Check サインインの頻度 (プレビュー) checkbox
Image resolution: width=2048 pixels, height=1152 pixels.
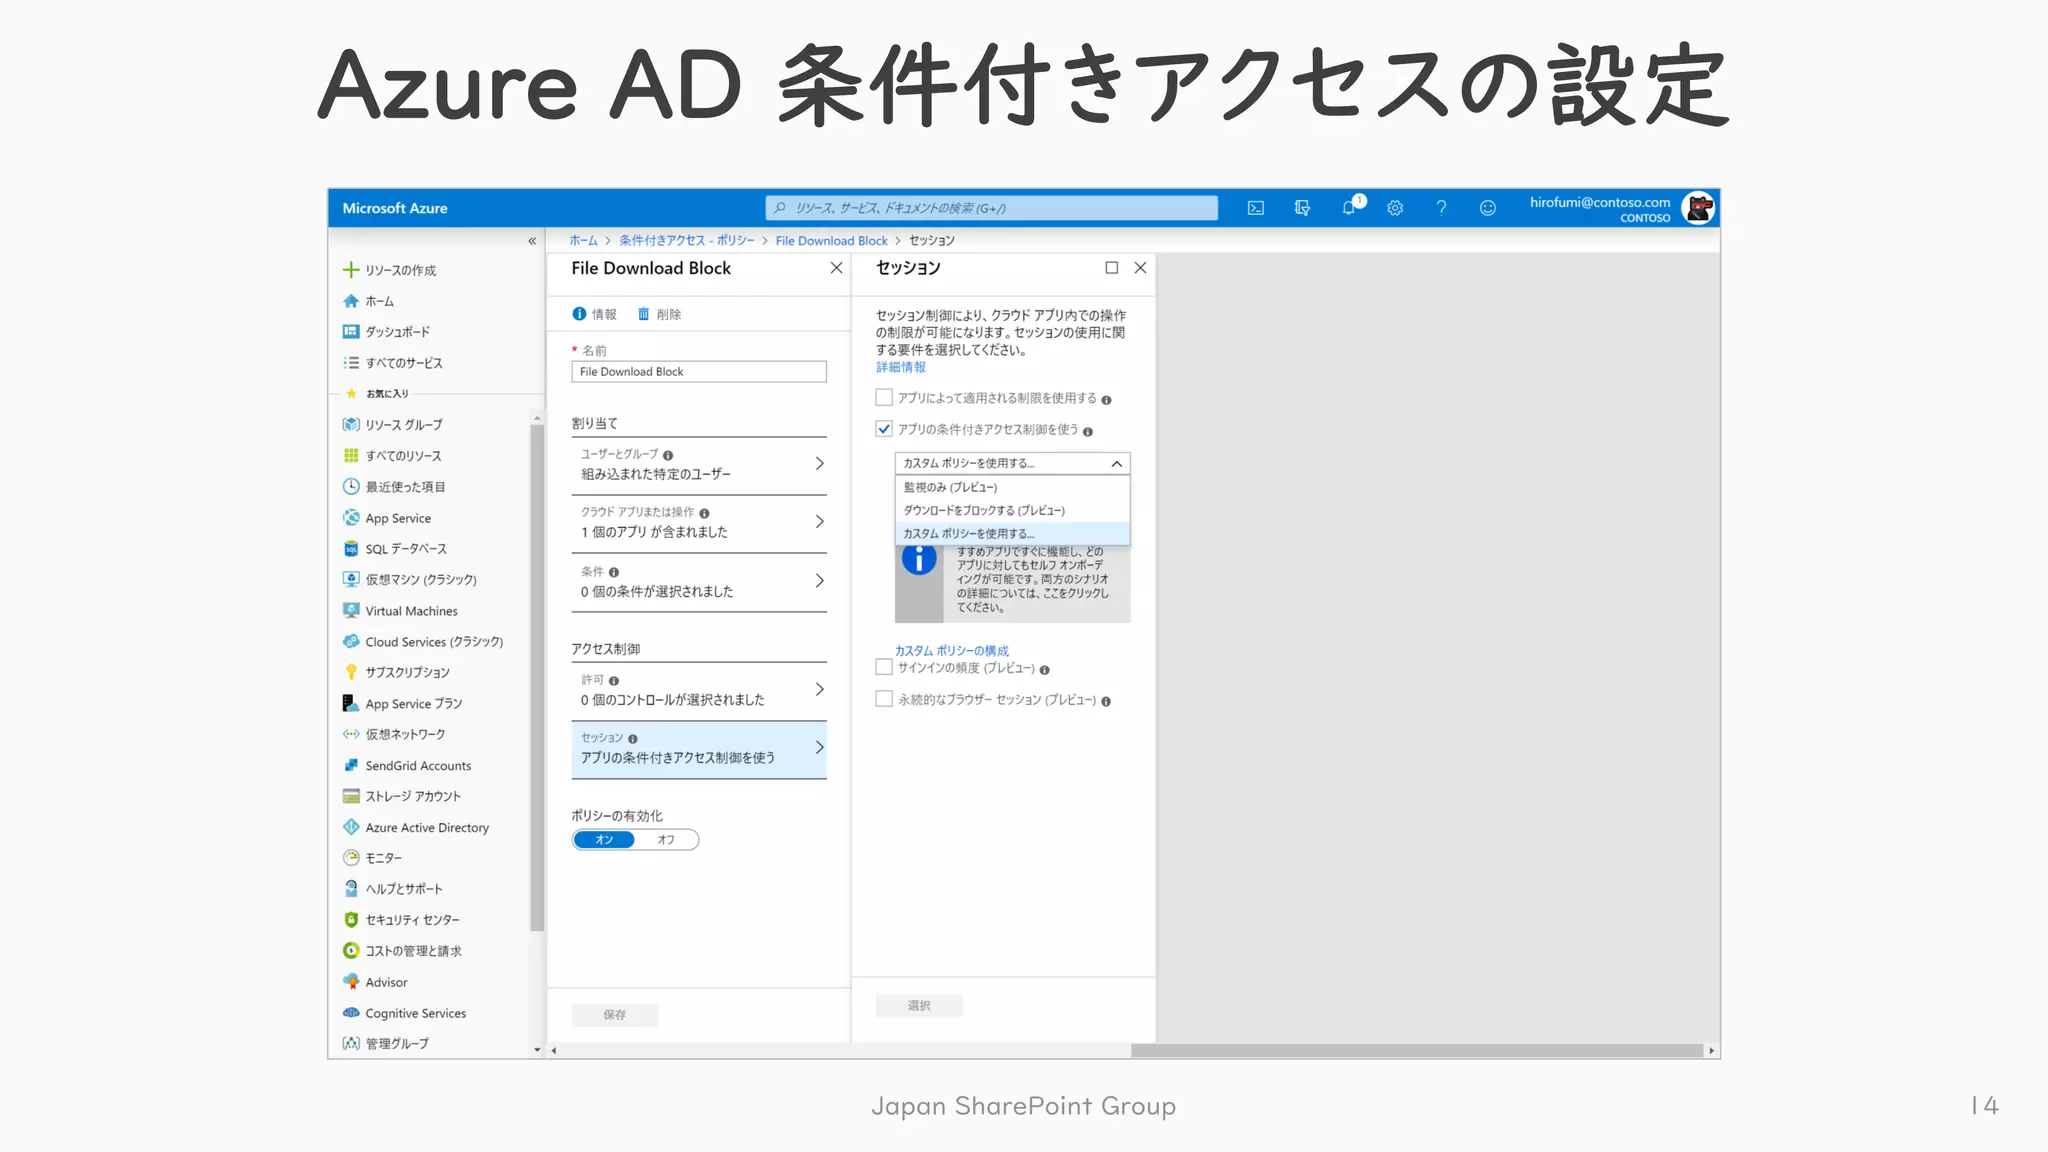coord(884,667)
